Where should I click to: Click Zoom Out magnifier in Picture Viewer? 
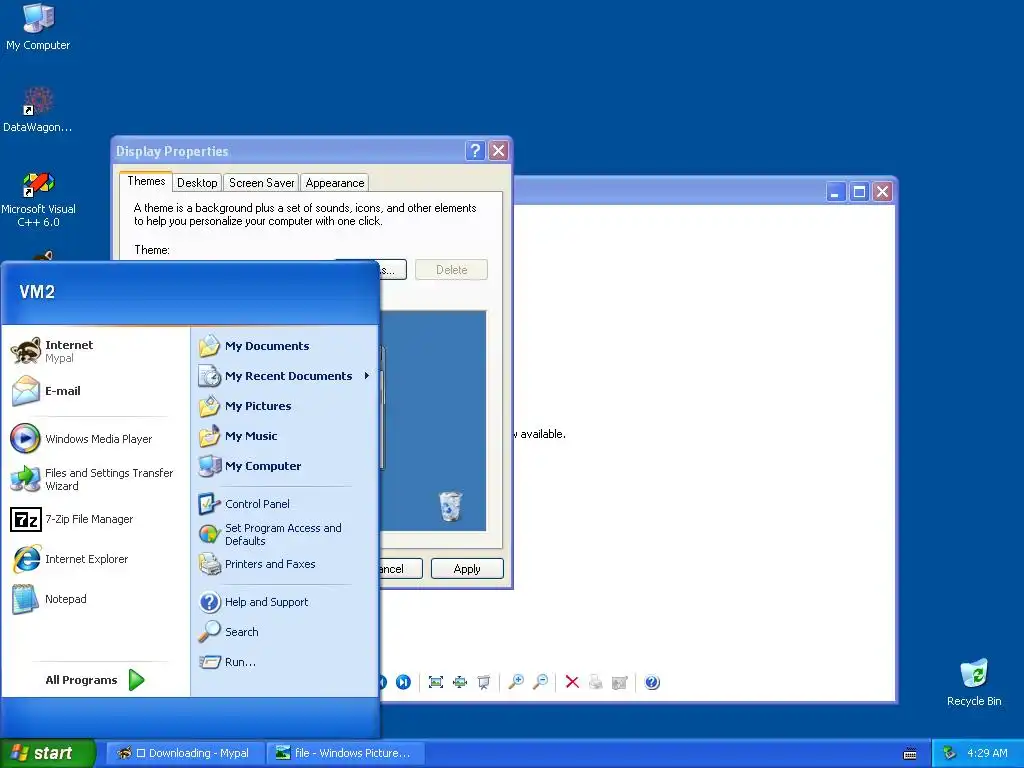[540, 682]
